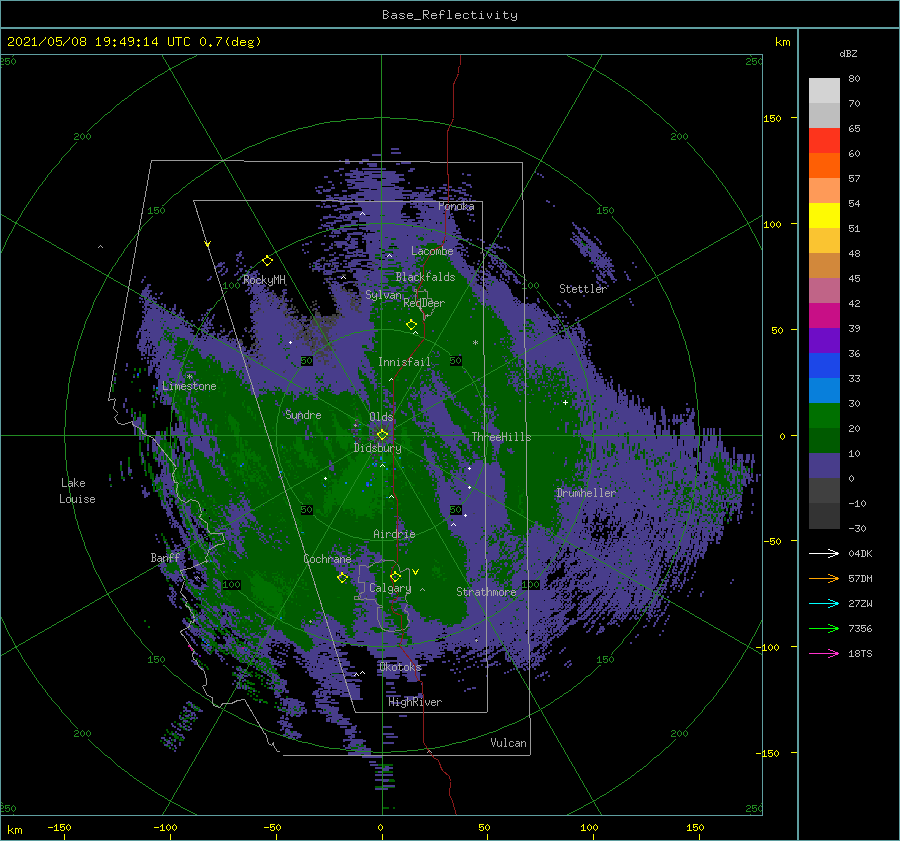Click the yellow radar site marker at Olds
This screenshot has height=841, width=900.
(382, 435)
